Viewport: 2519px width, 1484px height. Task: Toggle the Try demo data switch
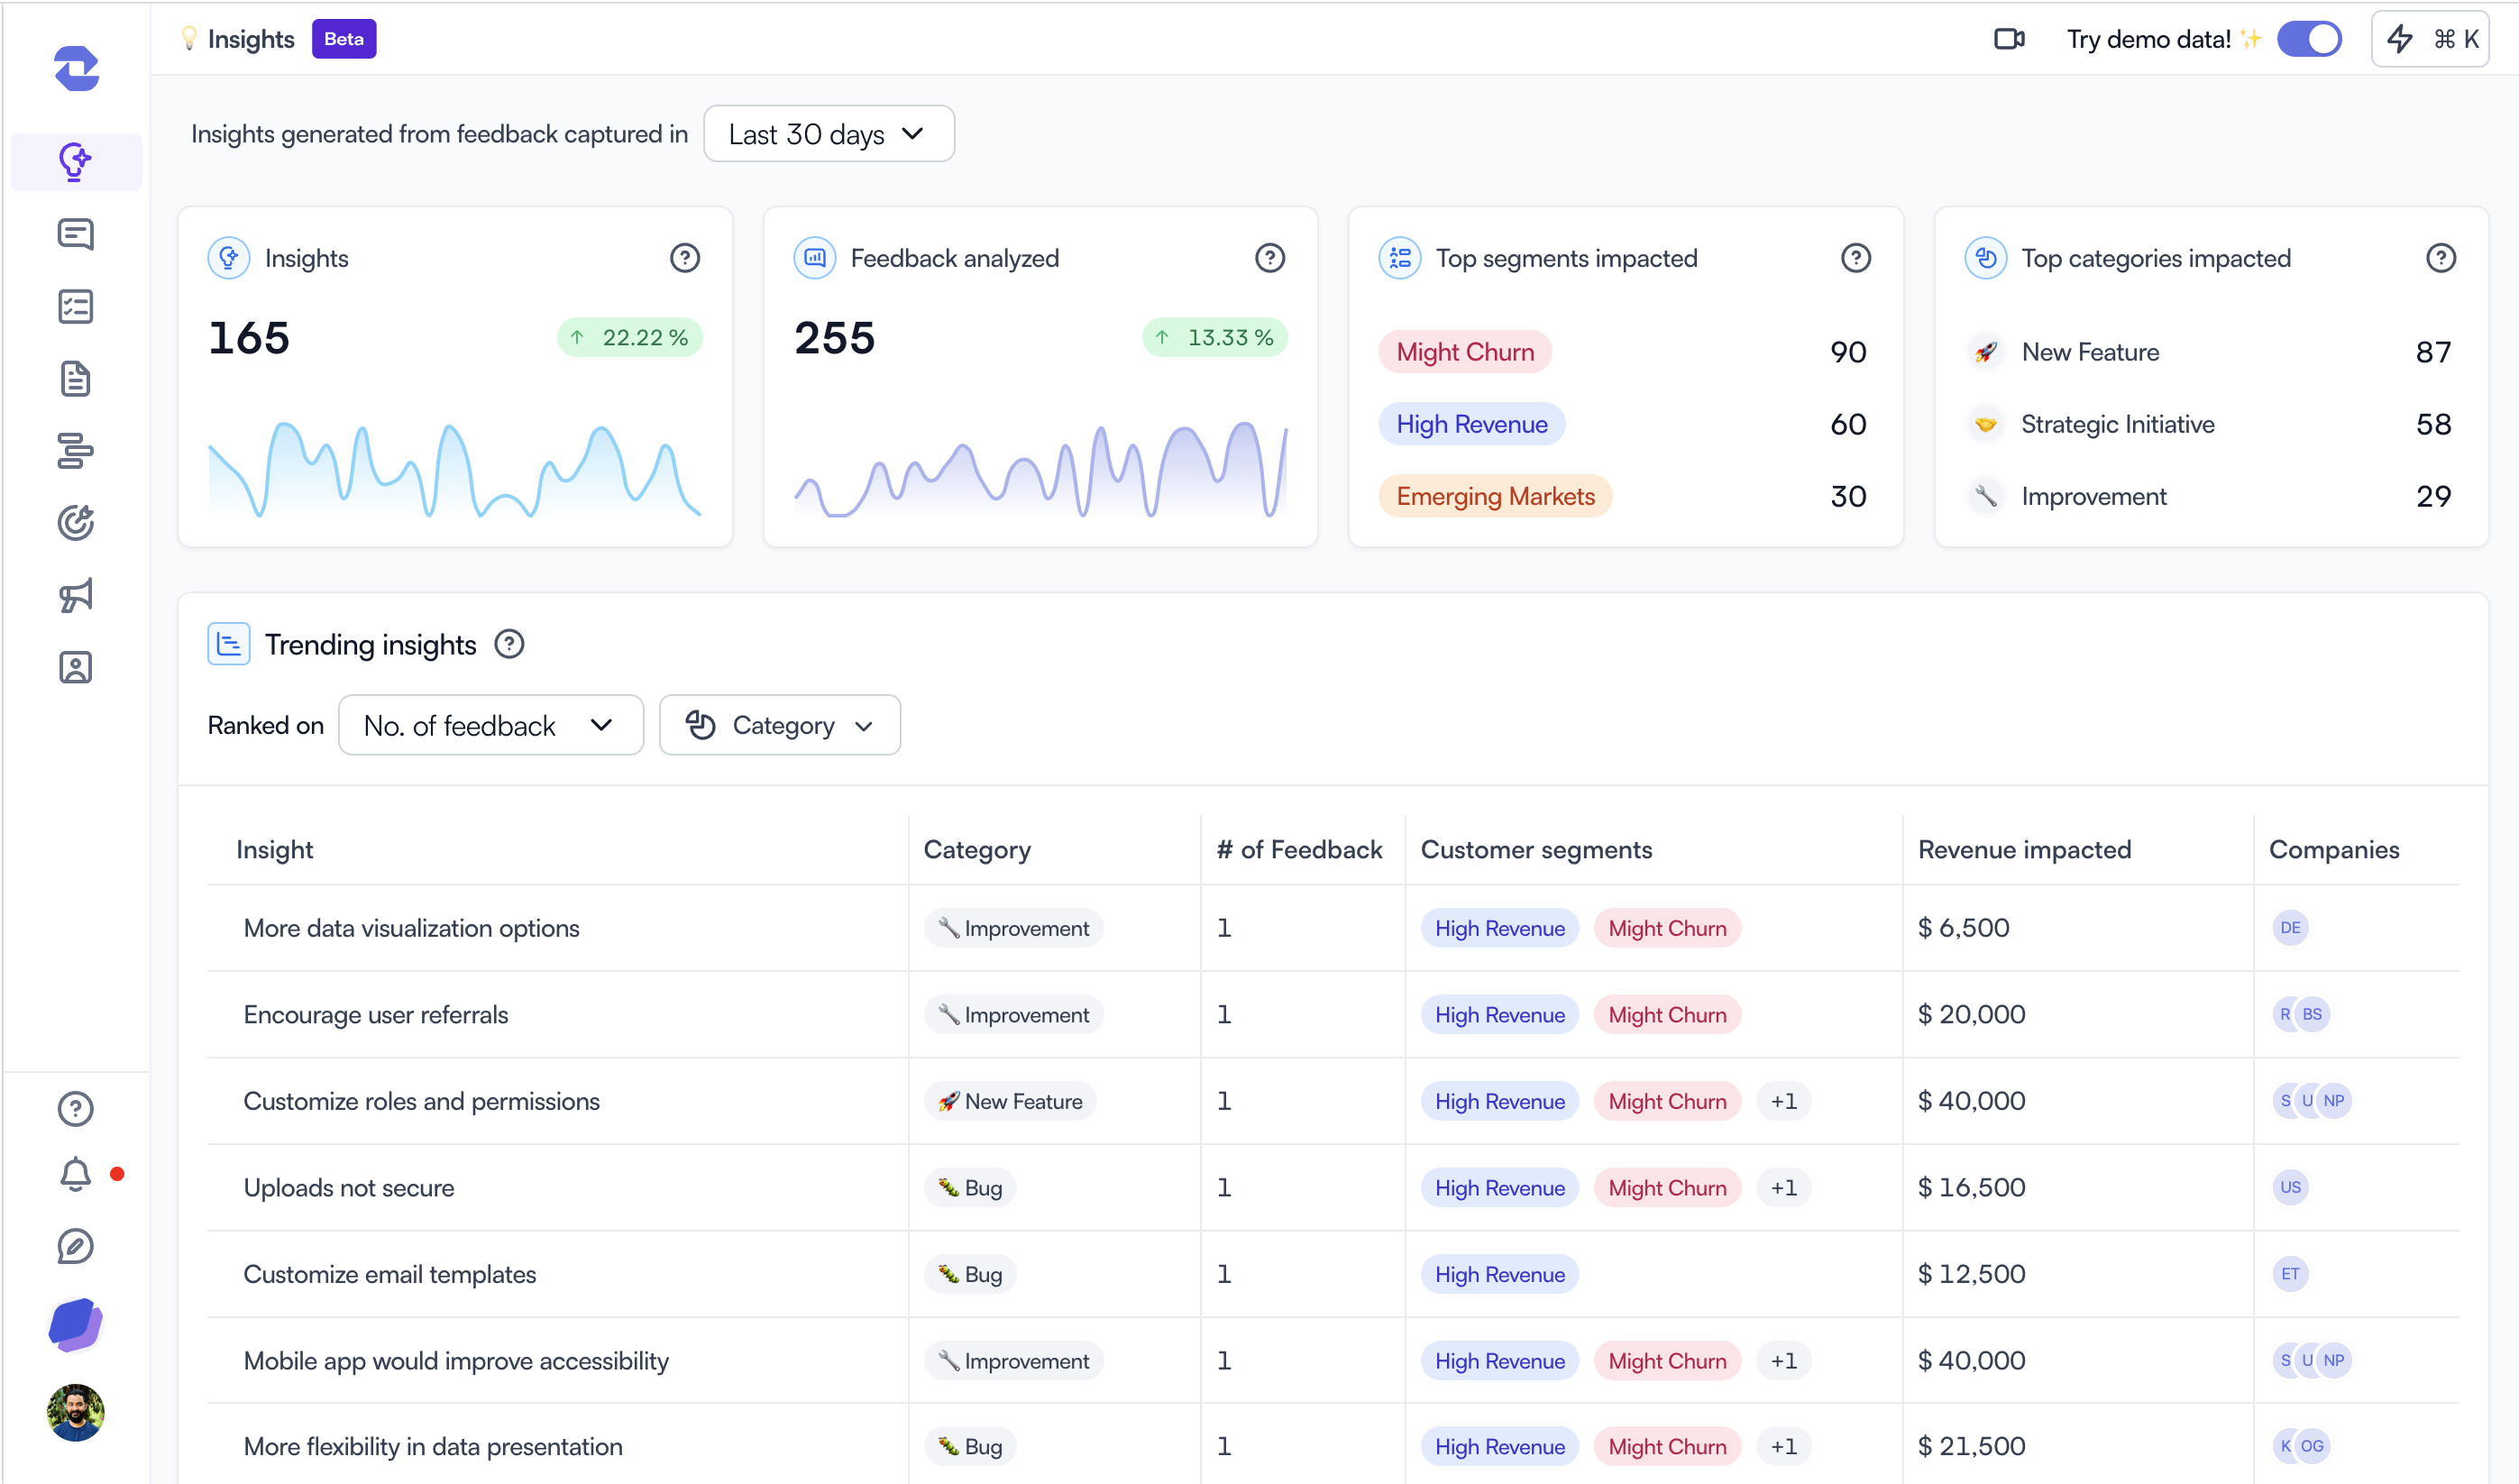click(2308, 39)
